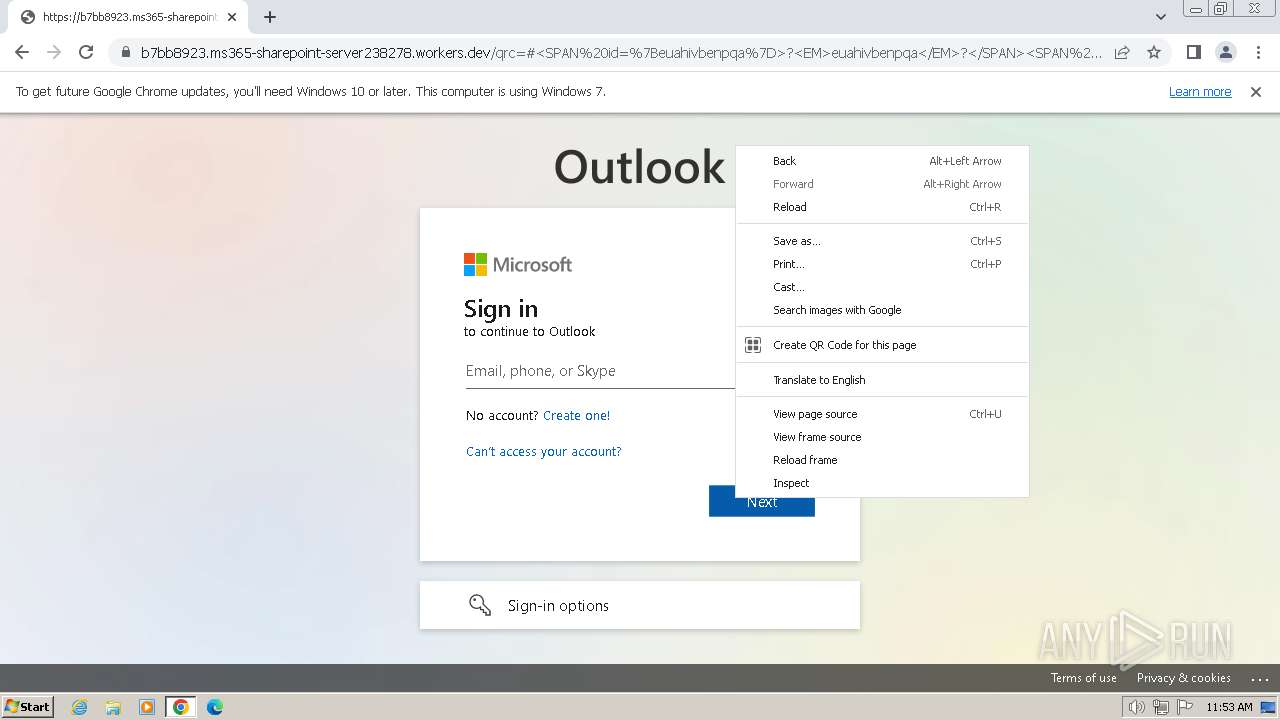Click the padlock site info icon
1280x720 pixels.
click(125, 53)
